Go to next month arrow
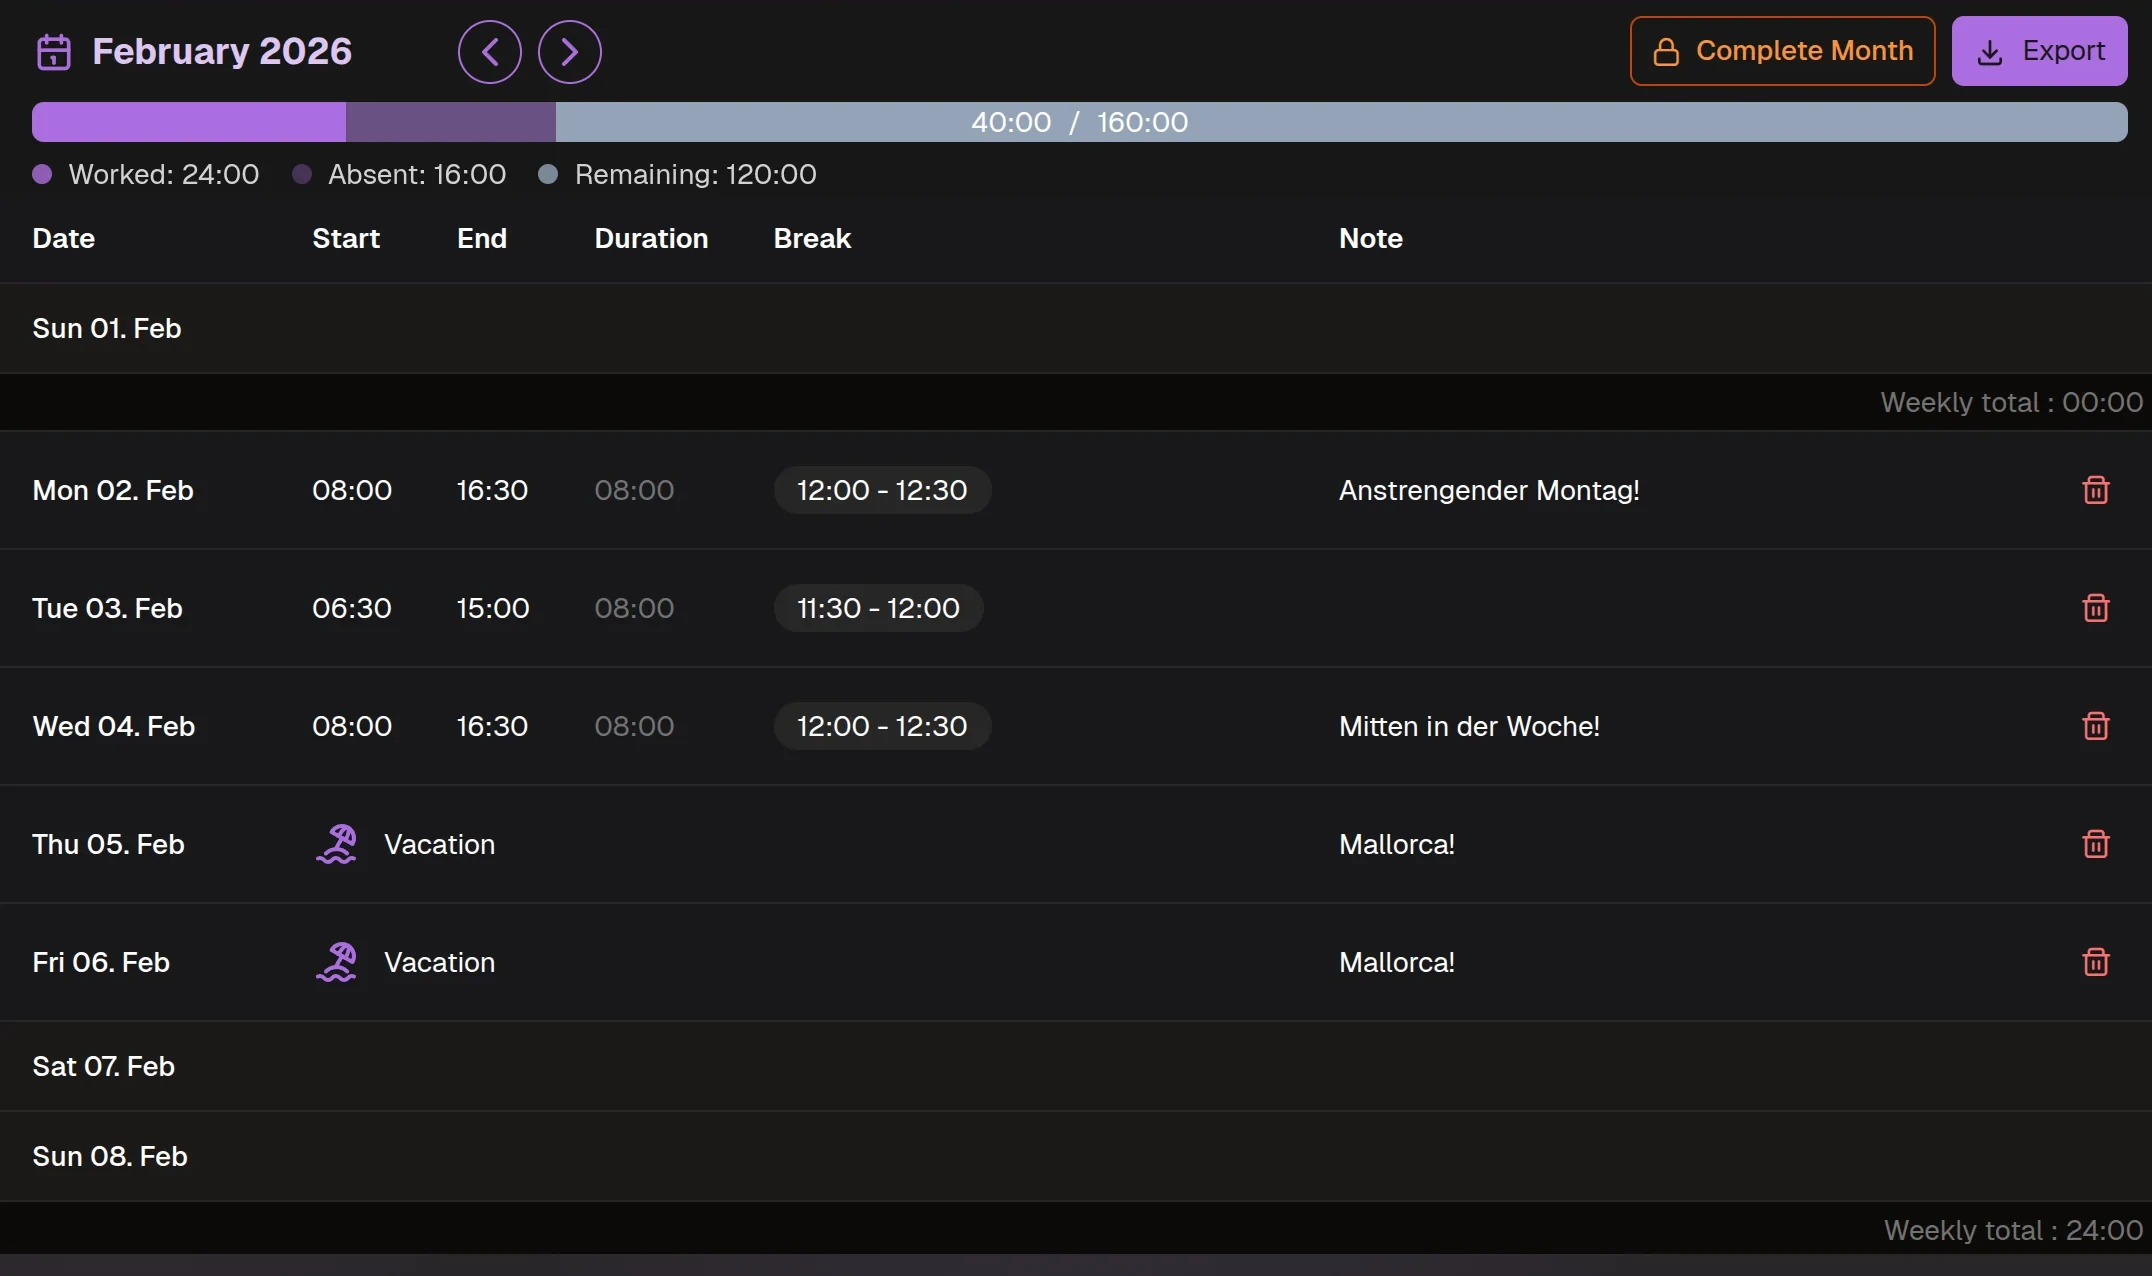Viewport: 2152px width, 1276px height. tap(570, 52)
